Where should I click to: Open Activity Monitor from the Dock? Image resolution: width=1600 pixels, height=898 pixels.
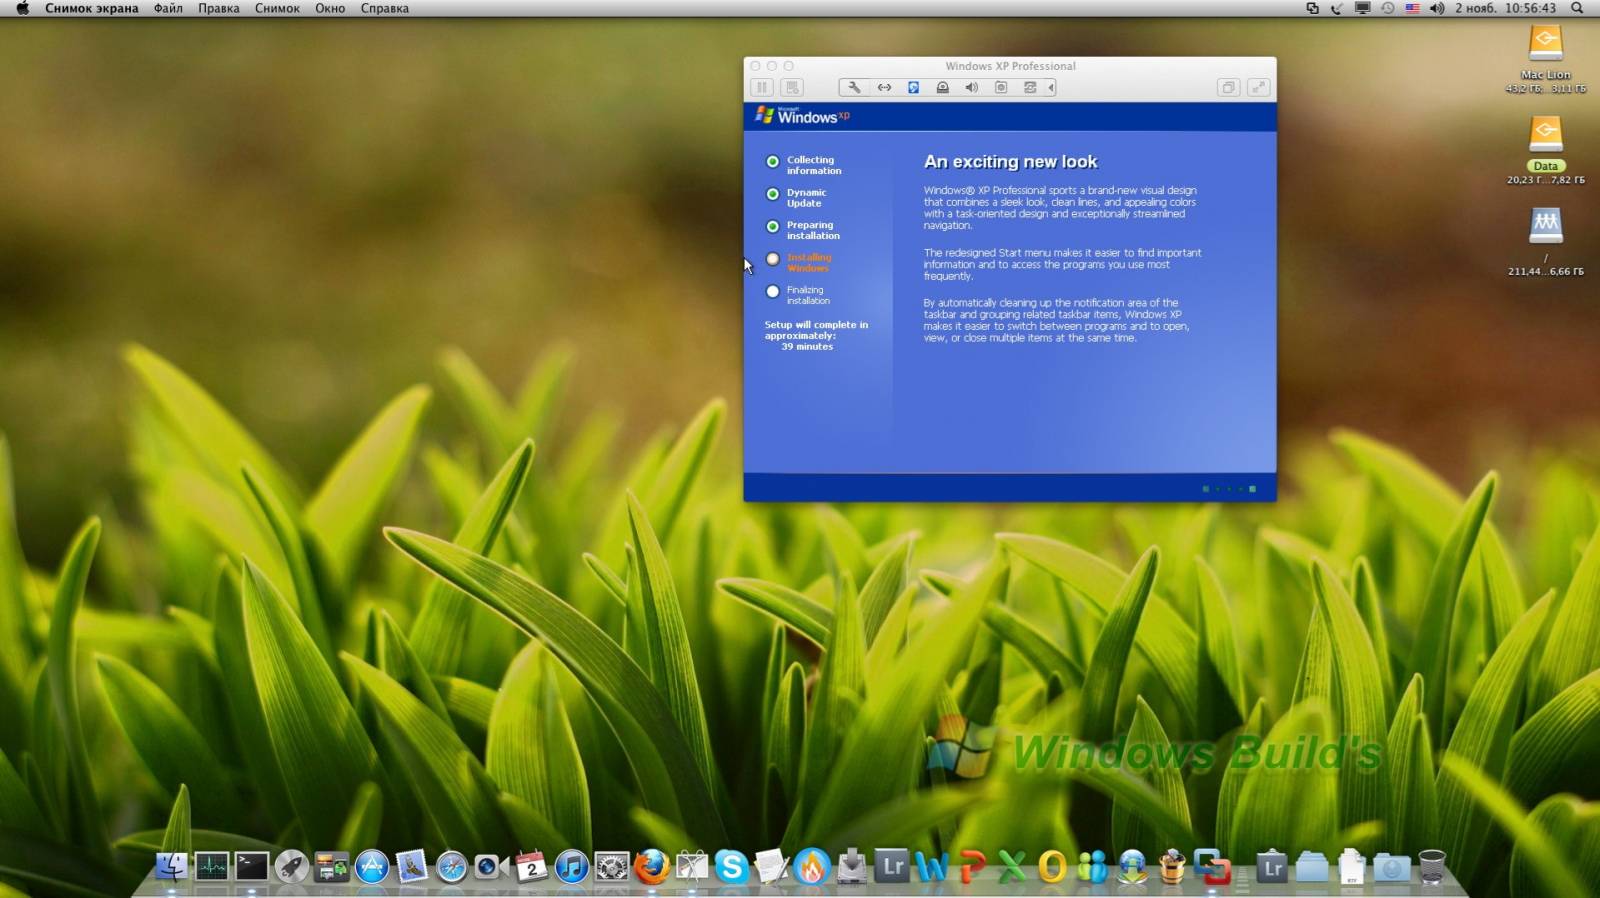click(x=212, y=866)
